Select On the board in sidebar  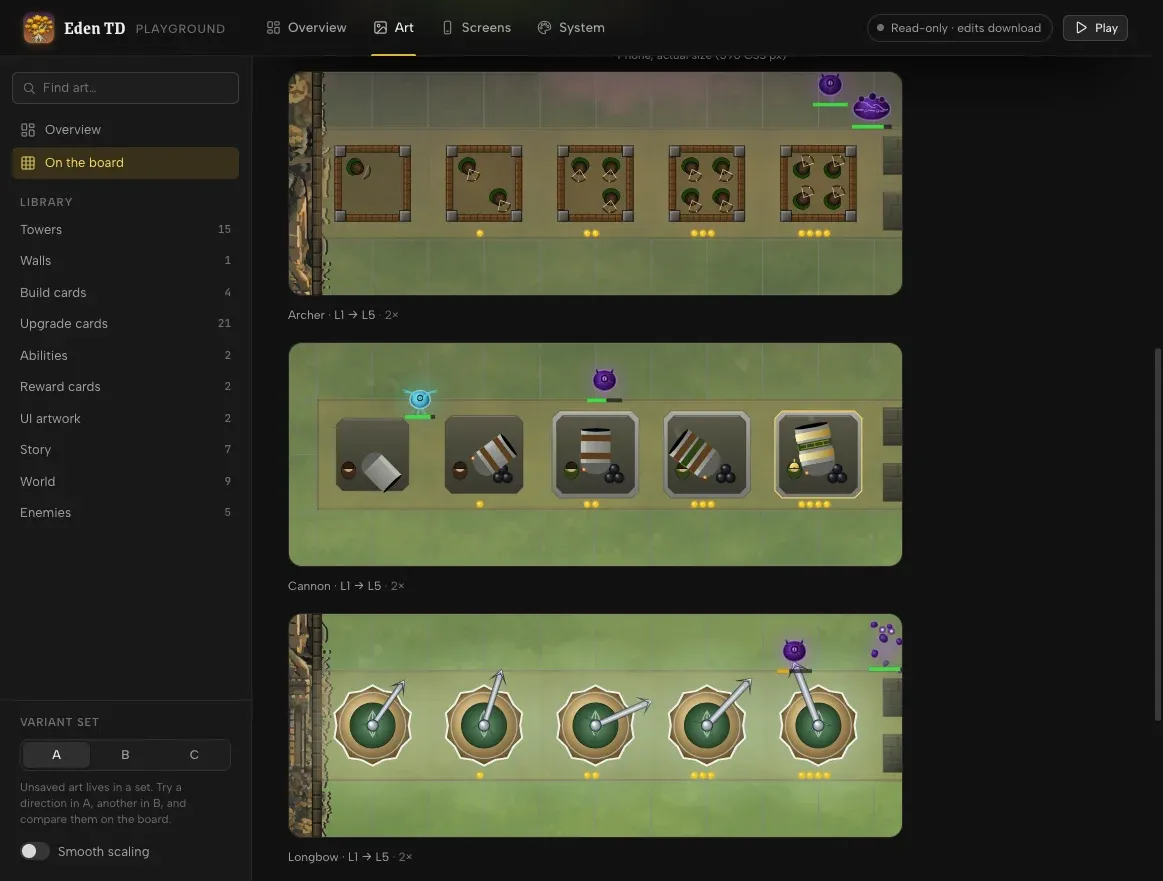coord(125,162)
